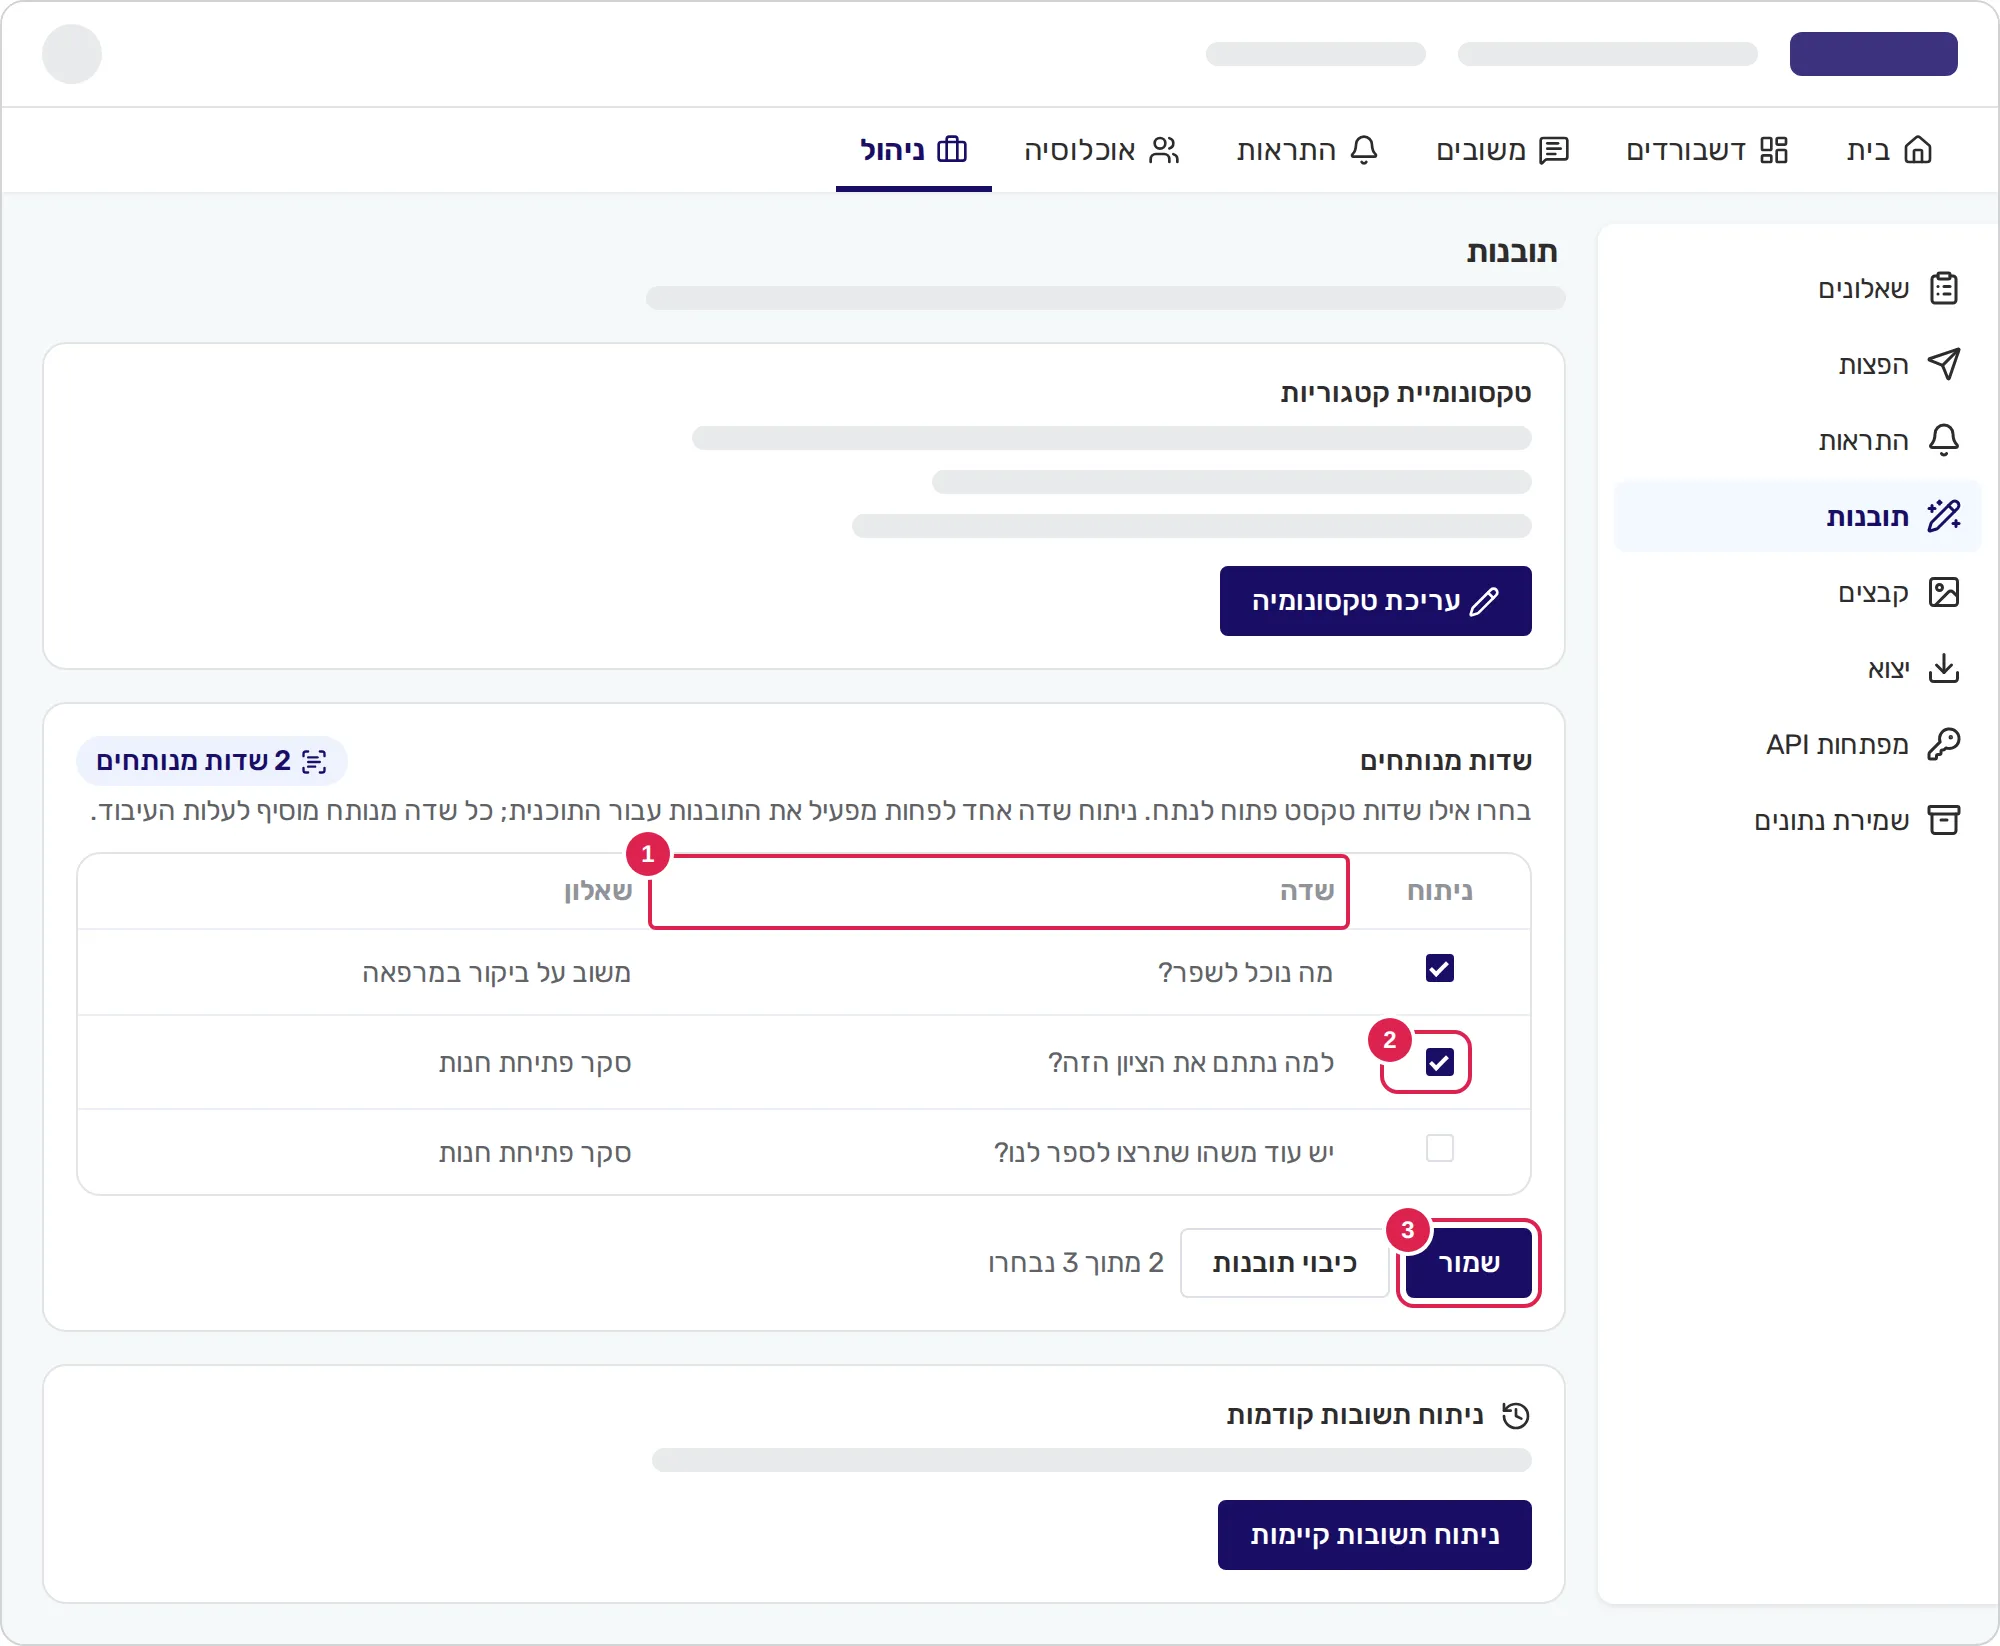Click the image קבצים icon
The width and height of the screenshot is (2000, 1646).
tap(1944, 592)
